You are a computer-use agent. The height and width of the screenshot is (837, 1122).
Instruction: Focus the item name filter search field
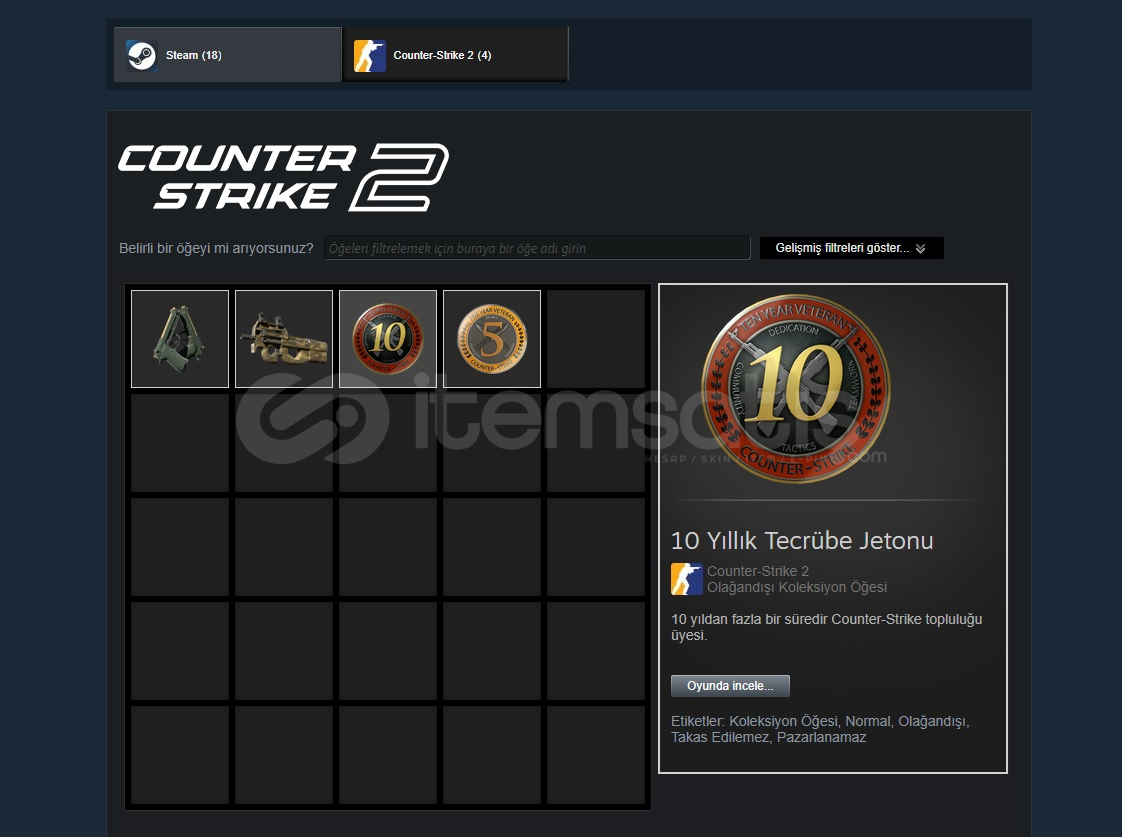point(537,248)
